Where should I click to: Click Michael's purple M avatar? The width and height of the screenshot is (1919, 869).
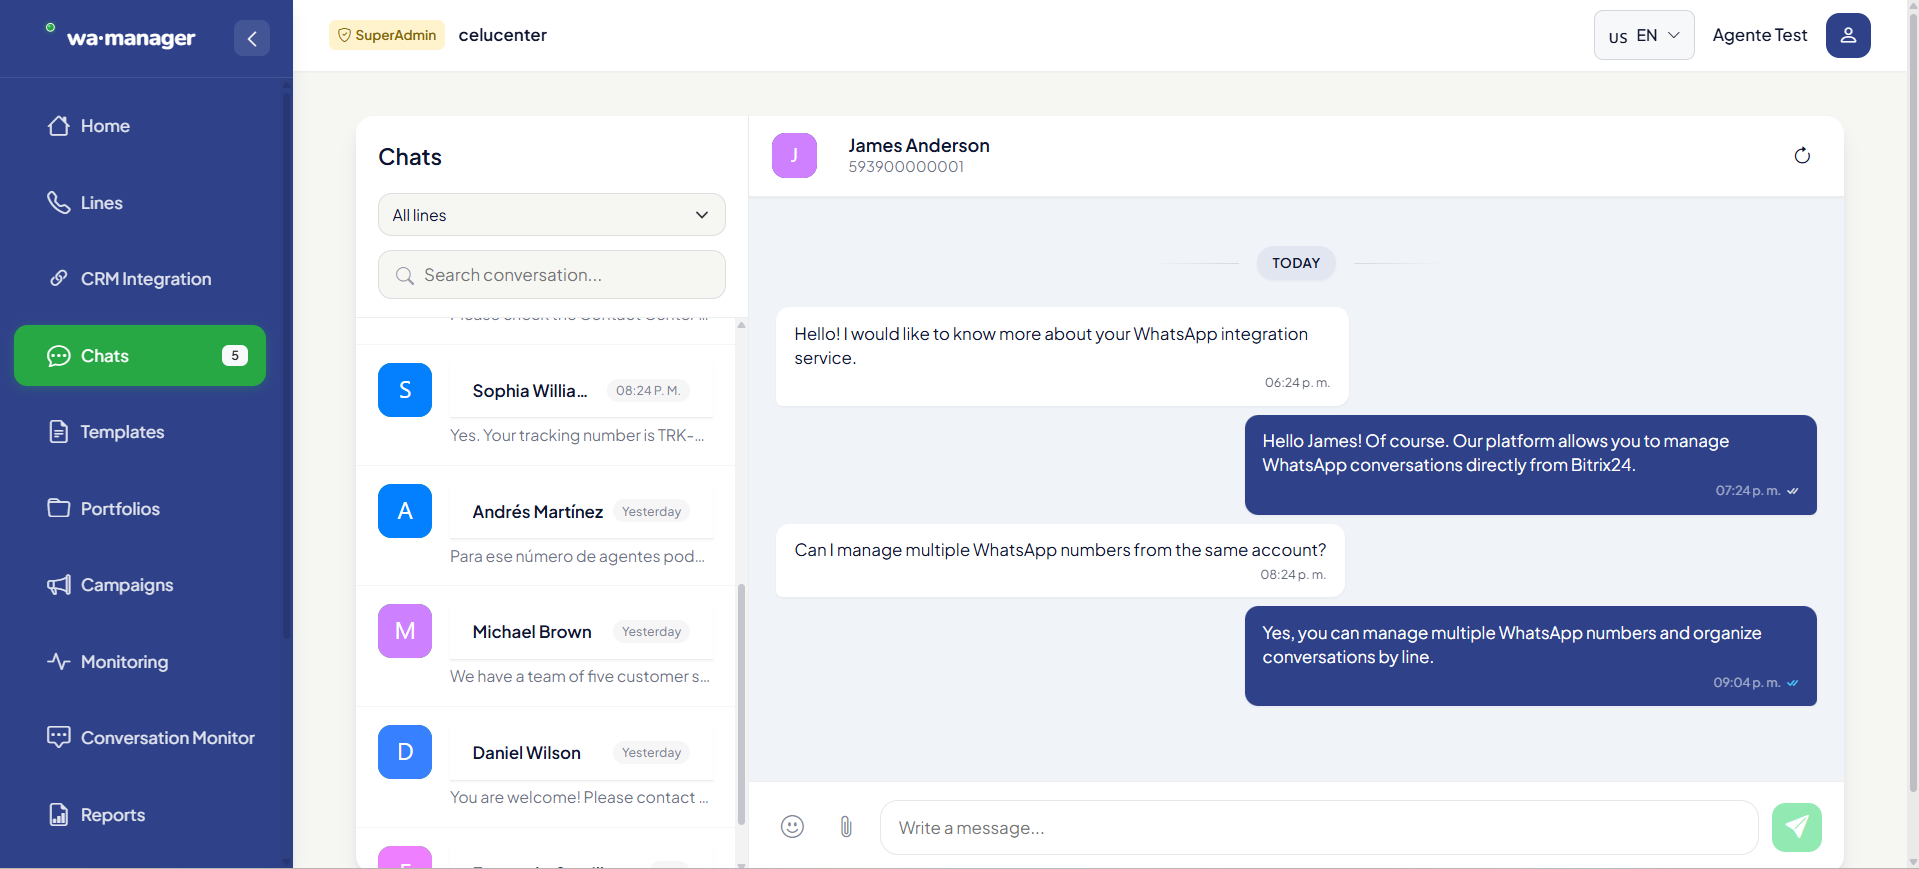405,631
